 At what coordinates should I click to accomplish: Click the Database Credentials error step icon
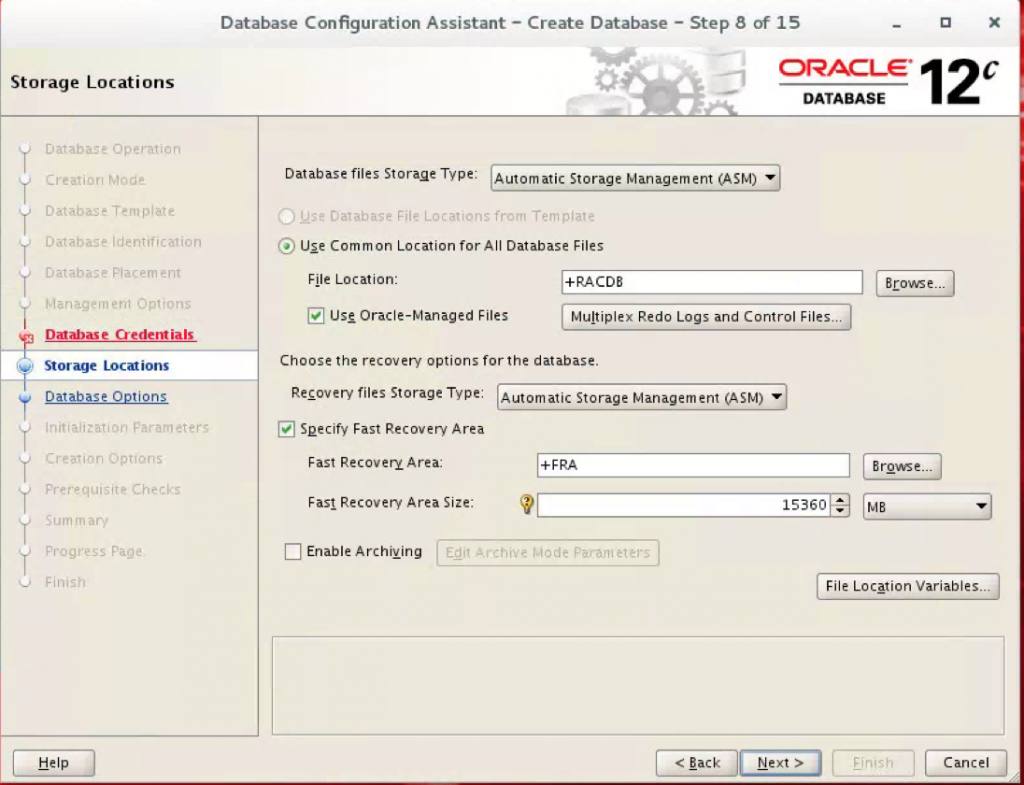[x=27, y=337]
